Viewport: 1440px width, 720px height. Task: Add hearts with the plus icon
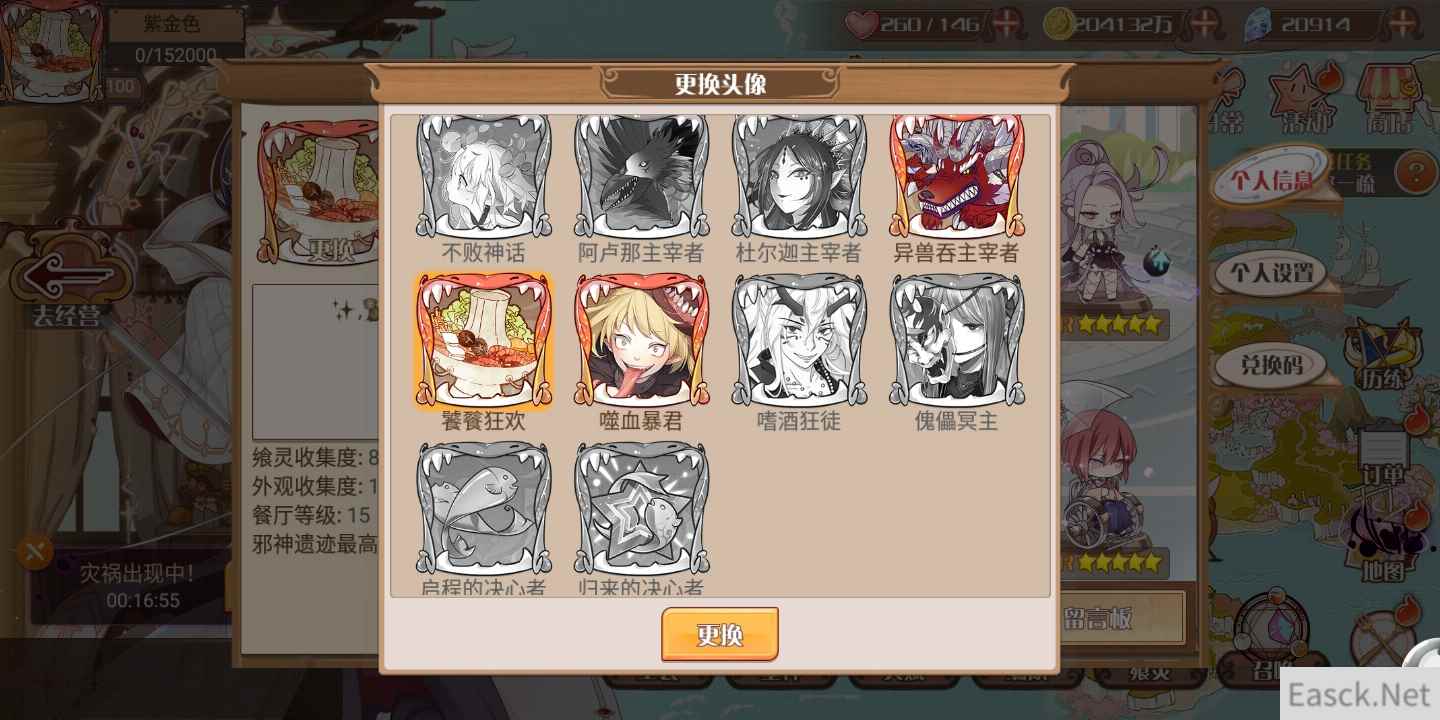(x=1007, y=24)
